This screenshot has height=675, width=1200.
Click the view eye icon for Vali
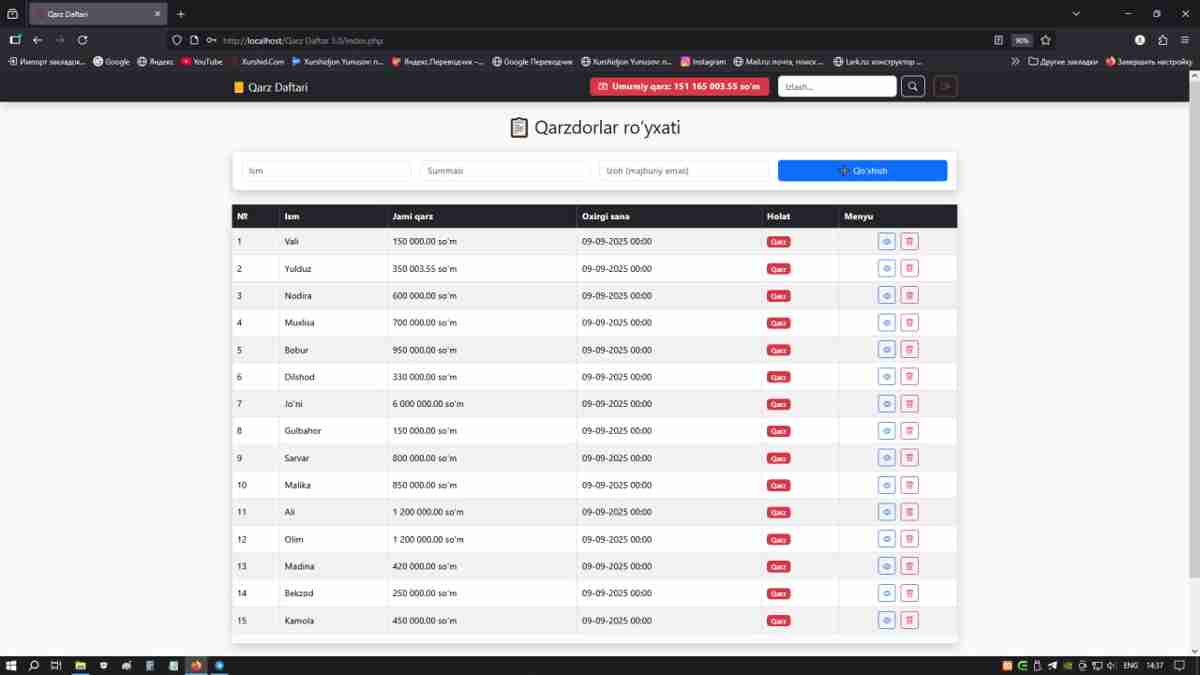pos(886,241)
